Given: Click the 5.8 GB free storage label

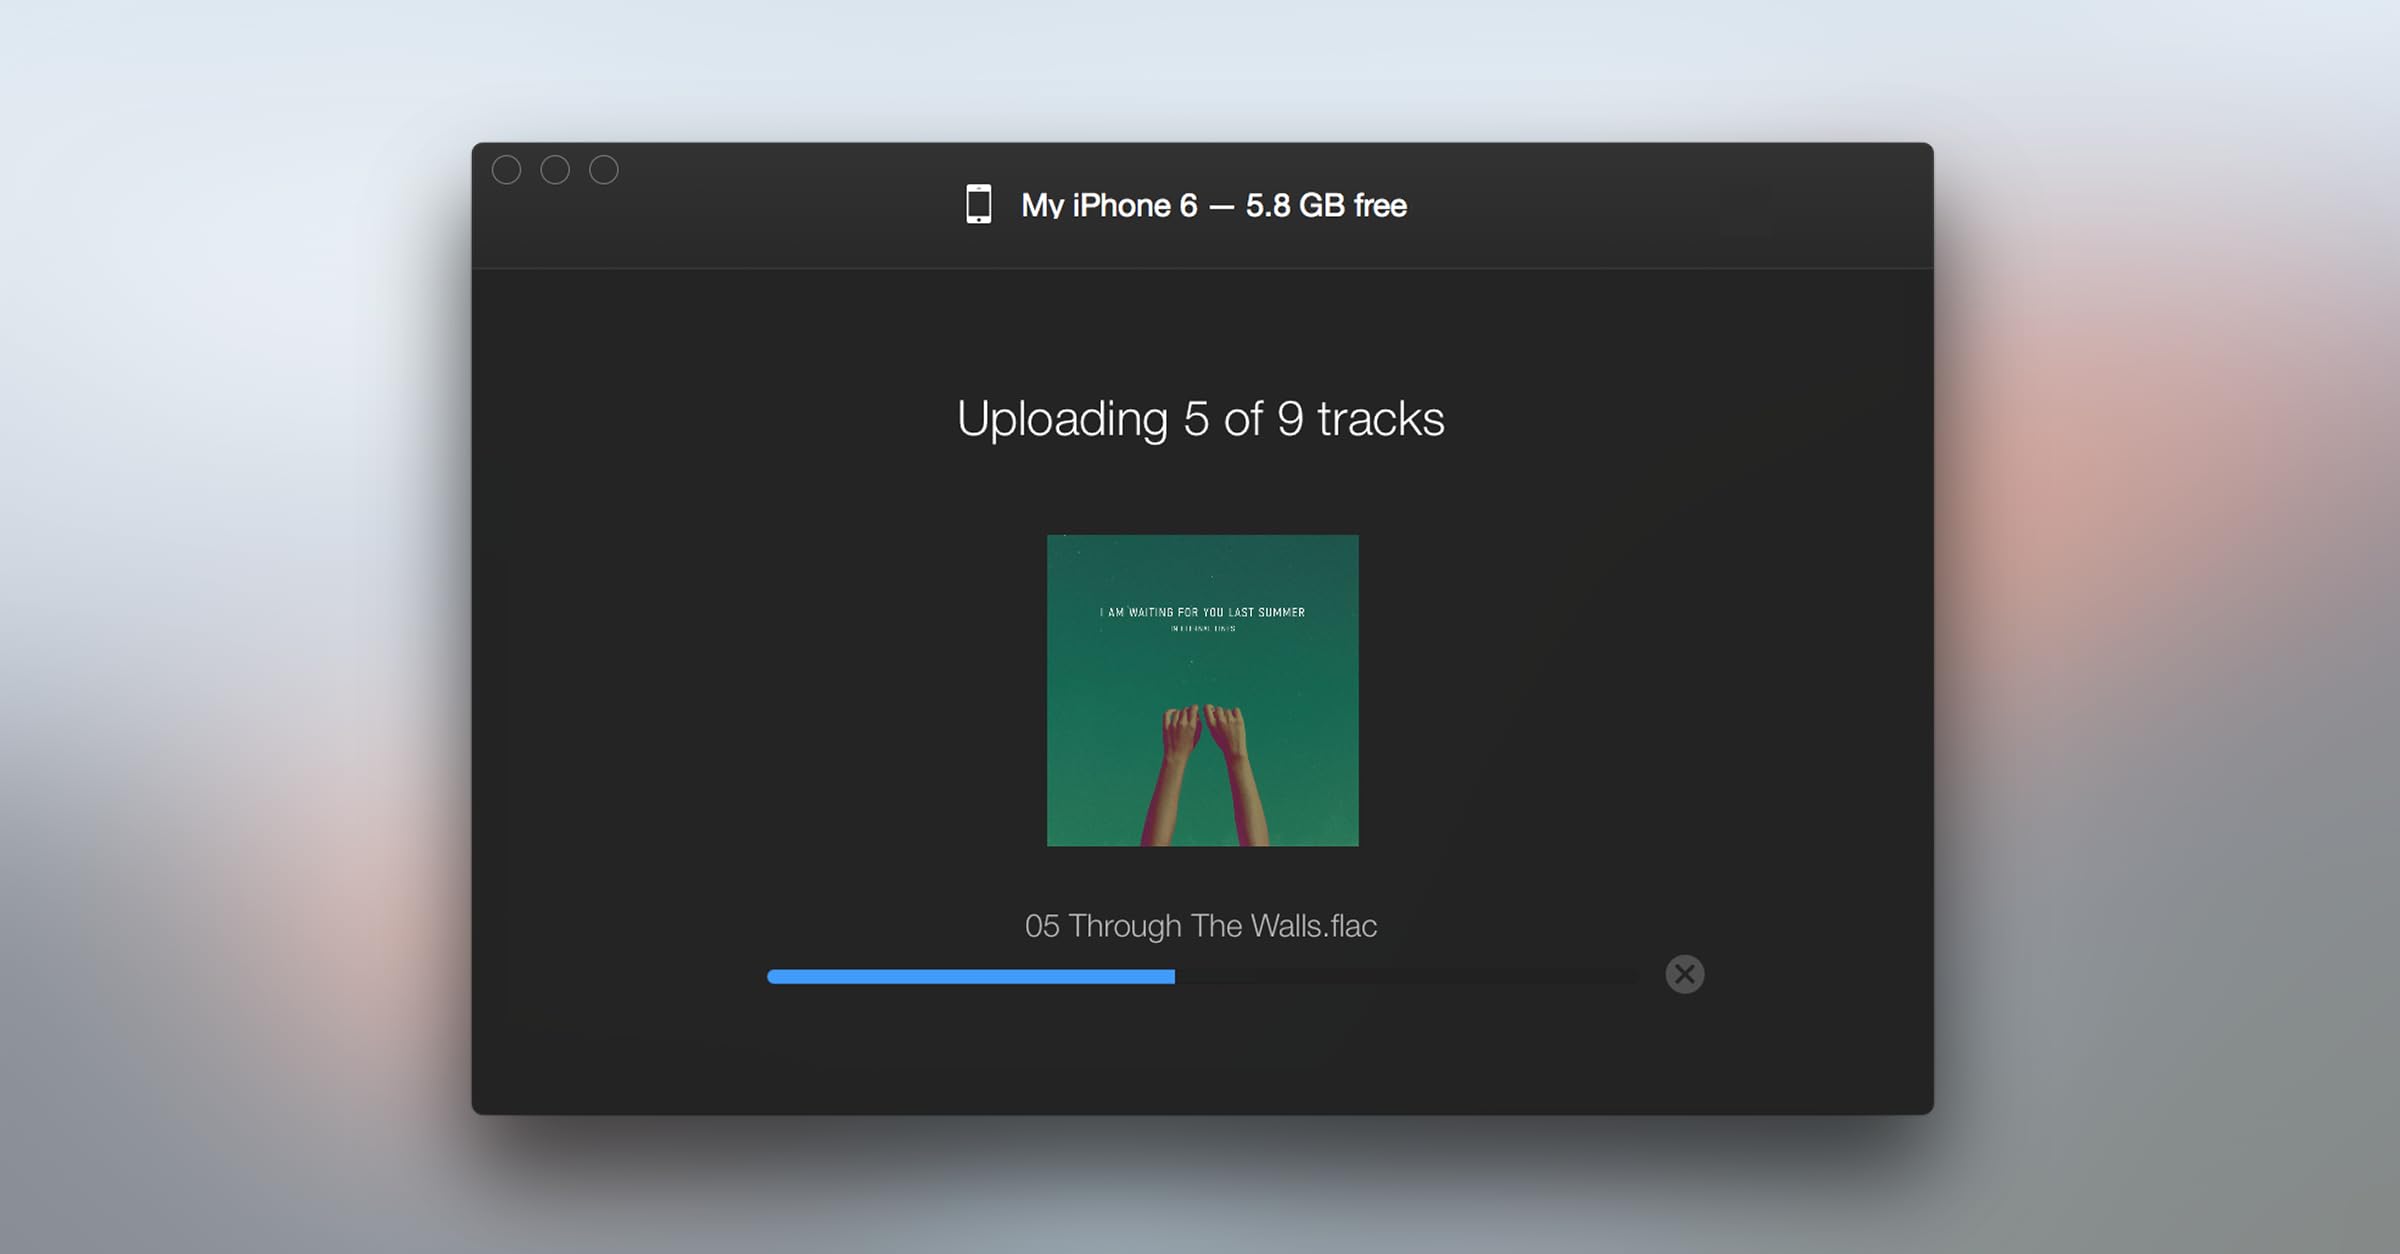Looking at the screenshot, I should tap(1326, 205).
